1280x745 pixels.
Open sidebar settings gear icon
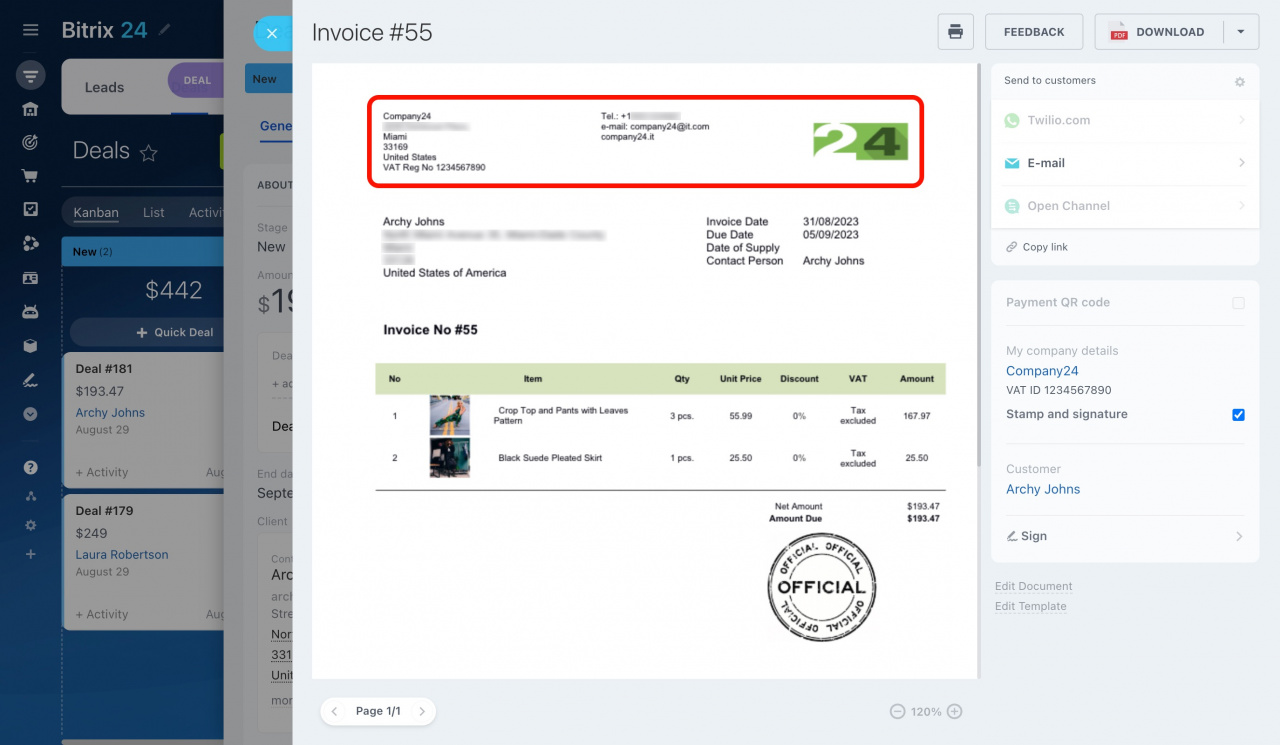[x=31, y=525]
